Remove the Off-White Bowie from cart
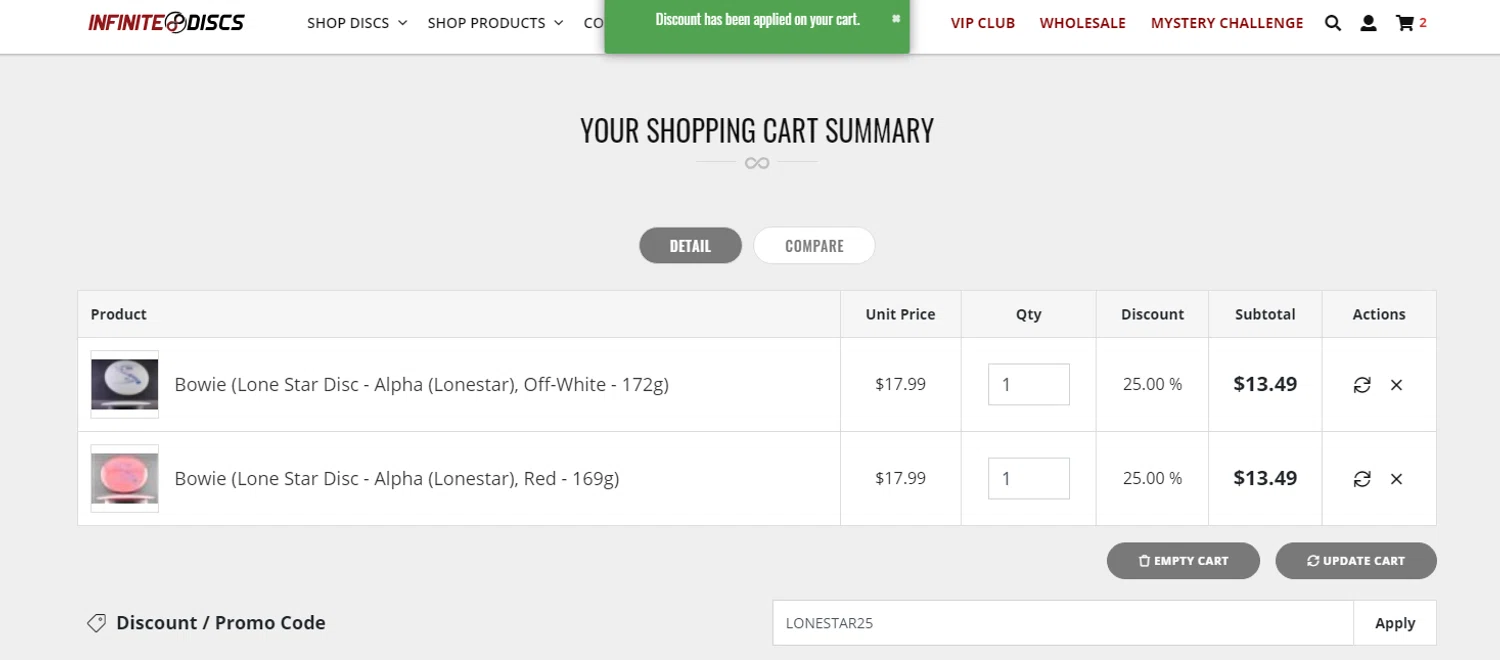The height and width of the screenshot is (660, 1500). pos(1396,385)
